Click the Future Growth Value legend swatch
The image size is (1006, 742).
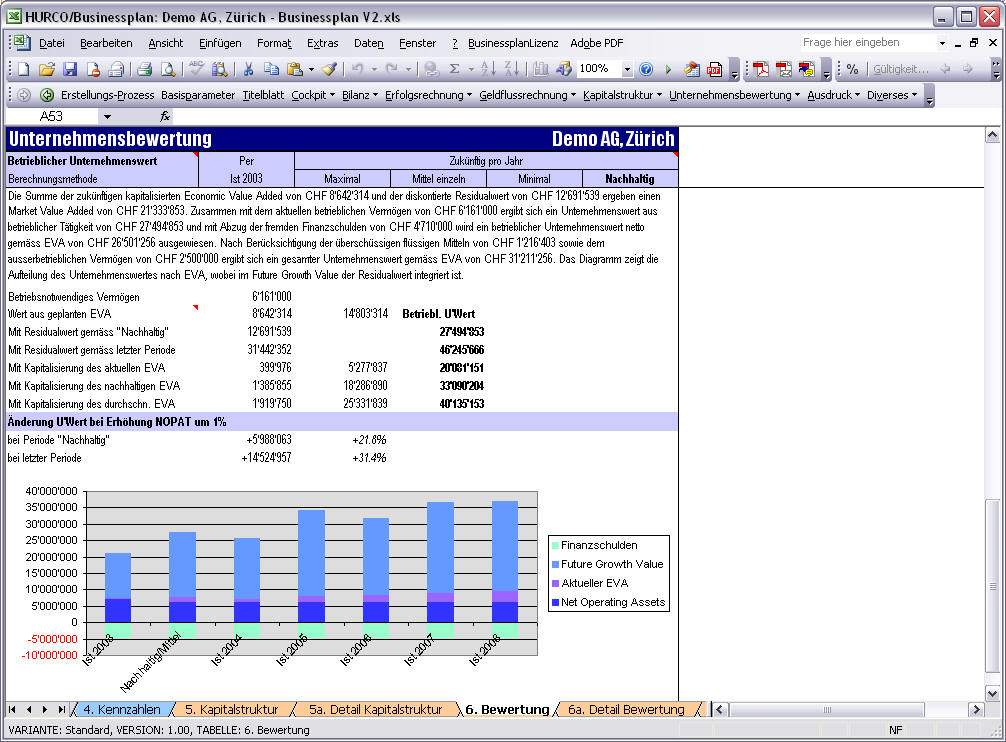[x=555, y=564]
